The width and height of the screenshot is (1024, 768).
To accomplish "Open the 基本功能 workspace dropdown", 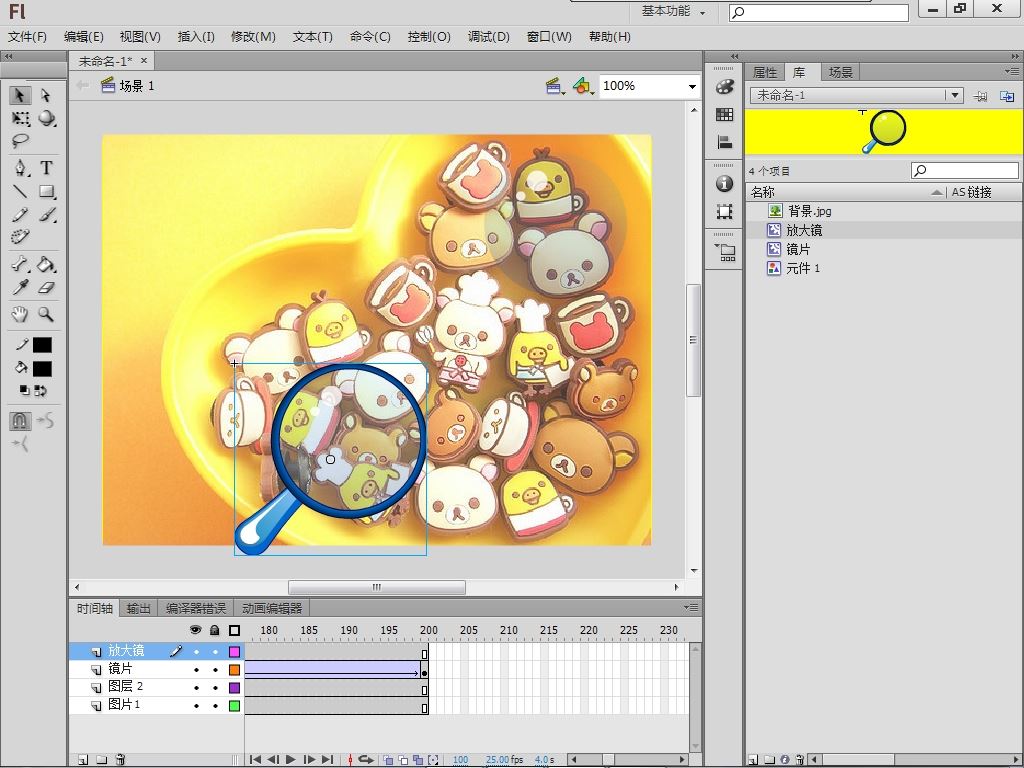I will 673,11.
